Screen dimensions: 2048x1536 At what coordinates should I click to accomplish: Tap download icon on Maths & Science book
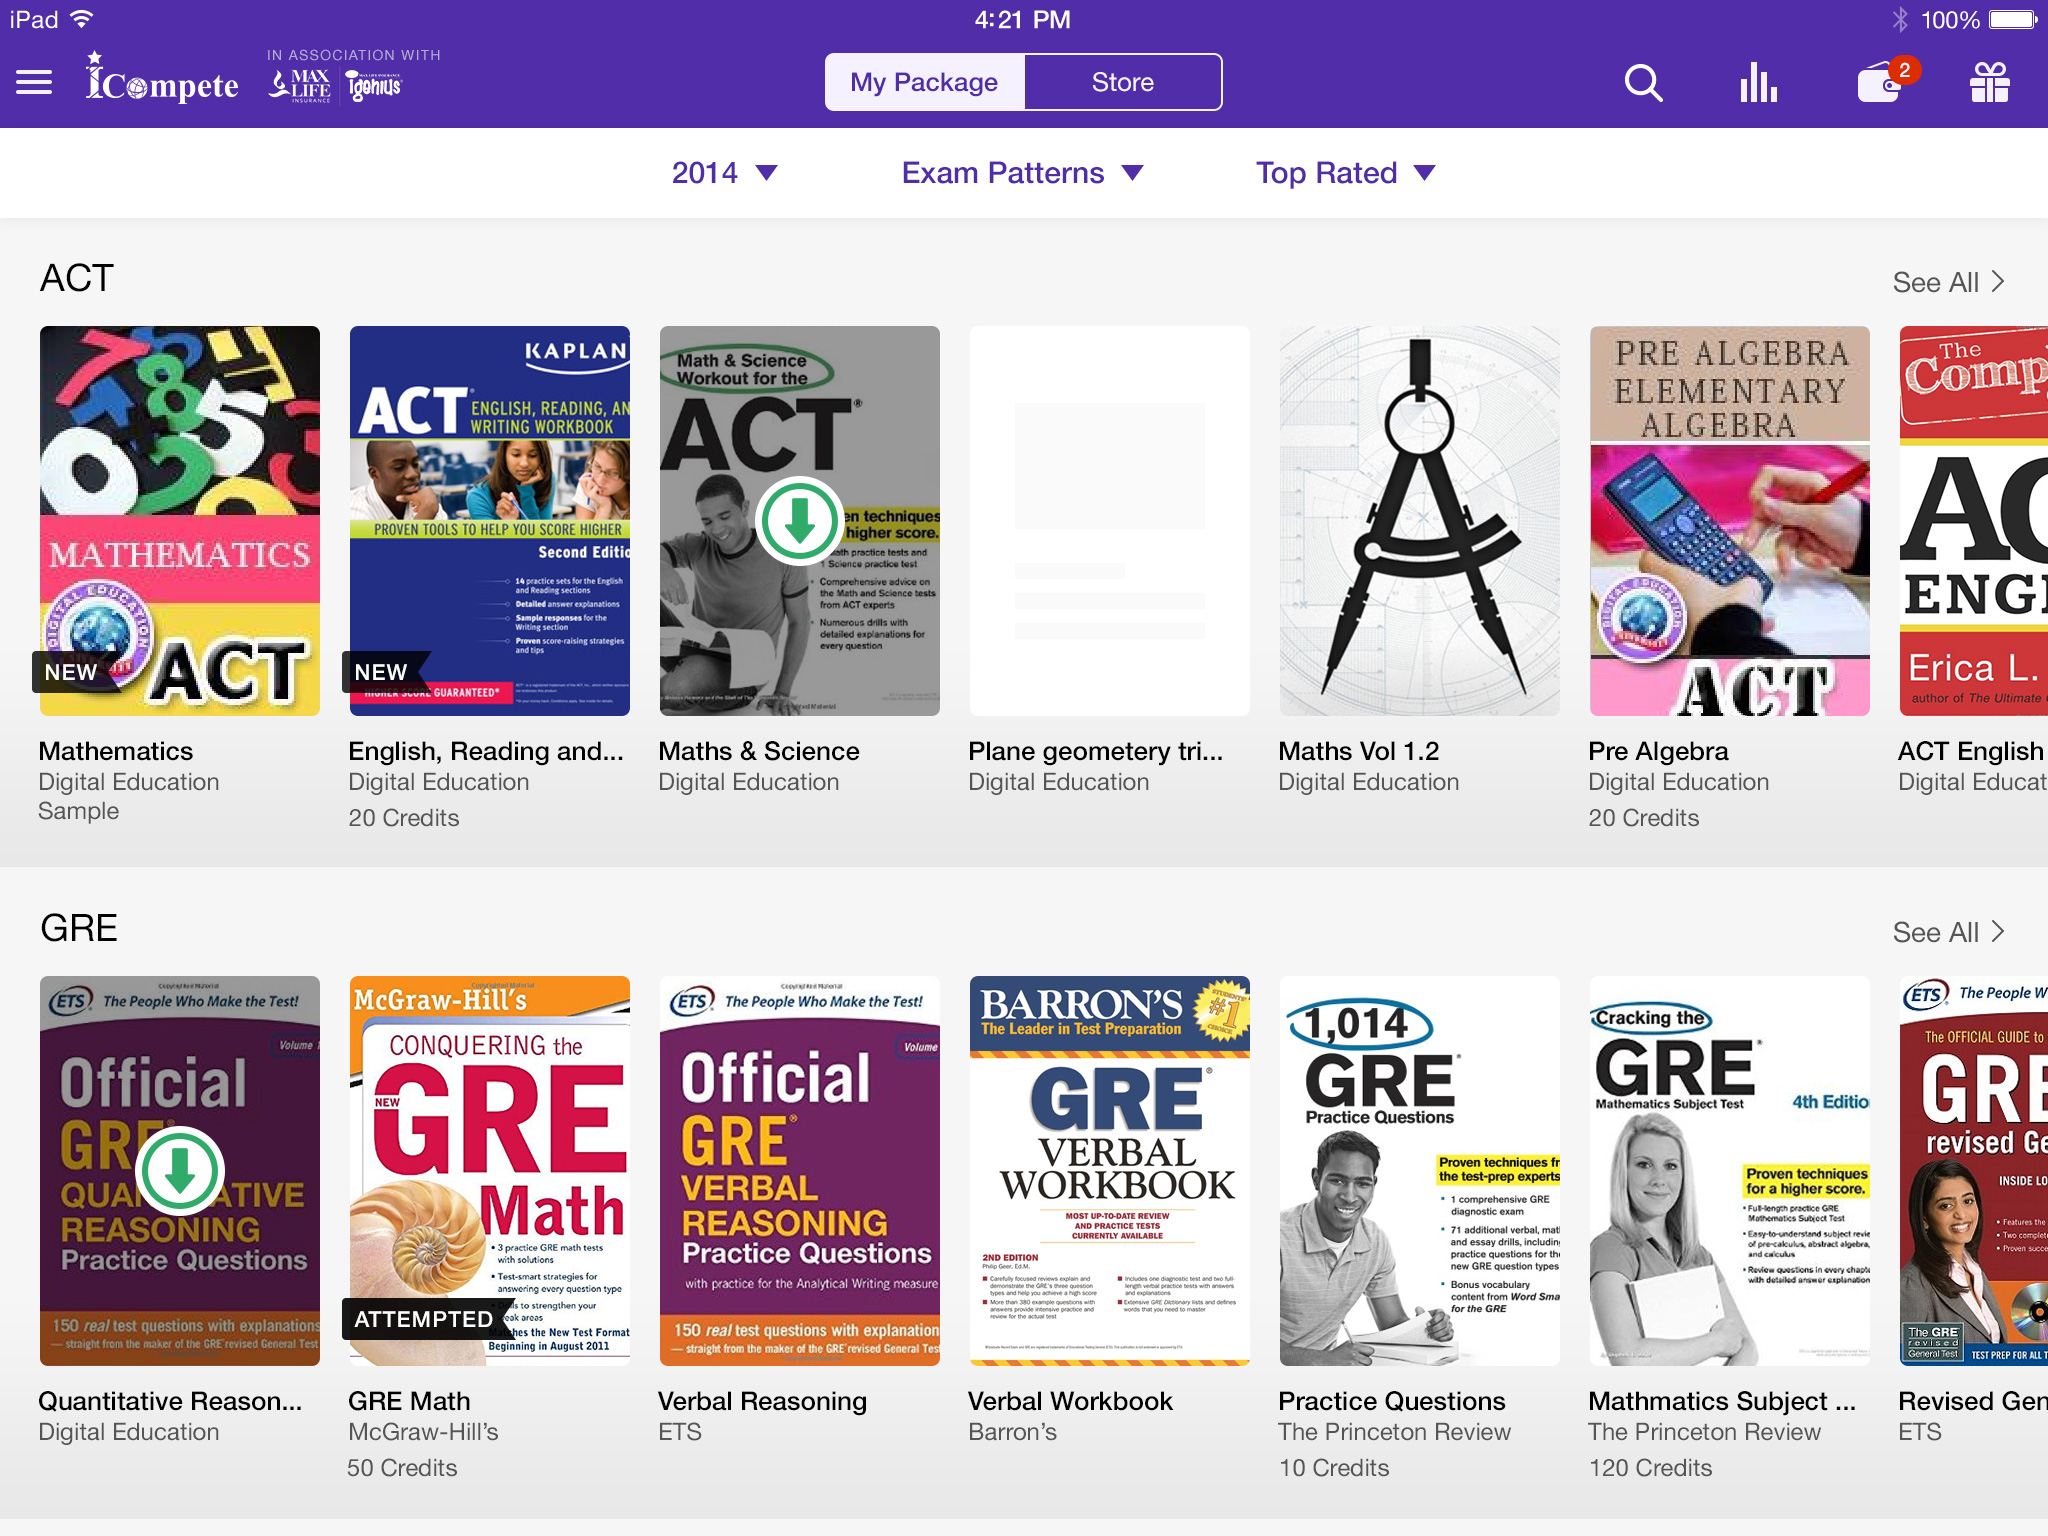799,521
